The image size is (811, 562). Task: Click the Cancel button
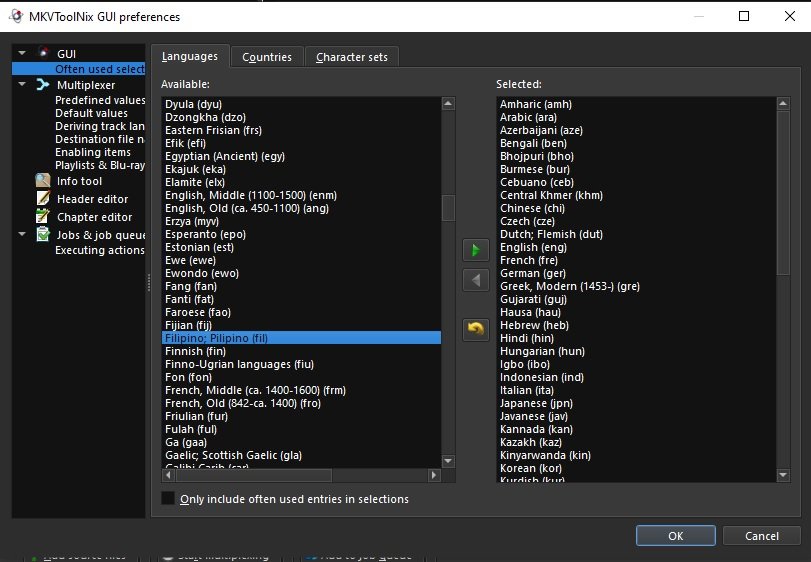pyautogui.click(x=761, y=536)
